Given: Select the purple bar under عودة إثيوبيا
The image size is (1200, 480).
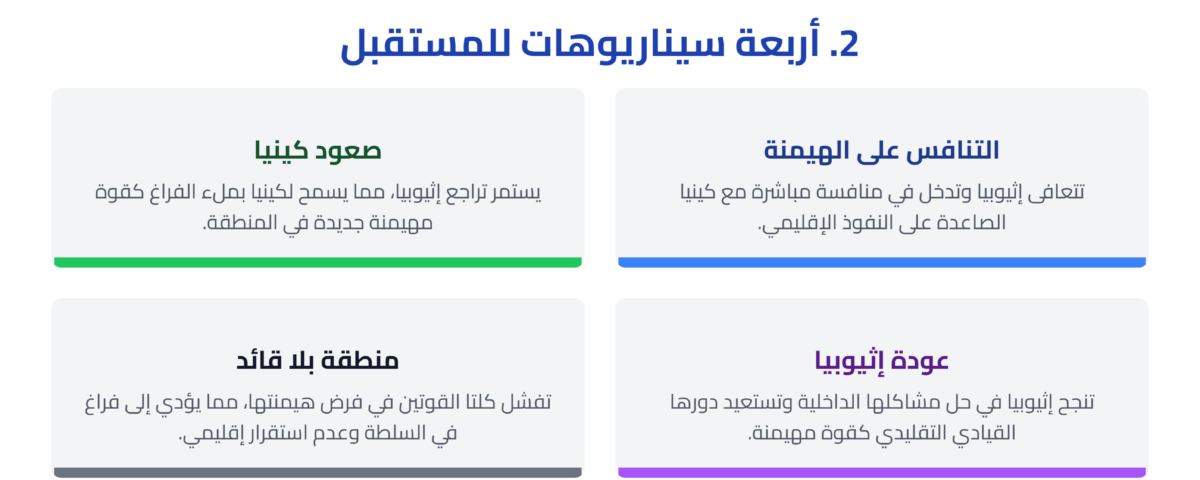Looking at the screenshot, I should 881,472.
